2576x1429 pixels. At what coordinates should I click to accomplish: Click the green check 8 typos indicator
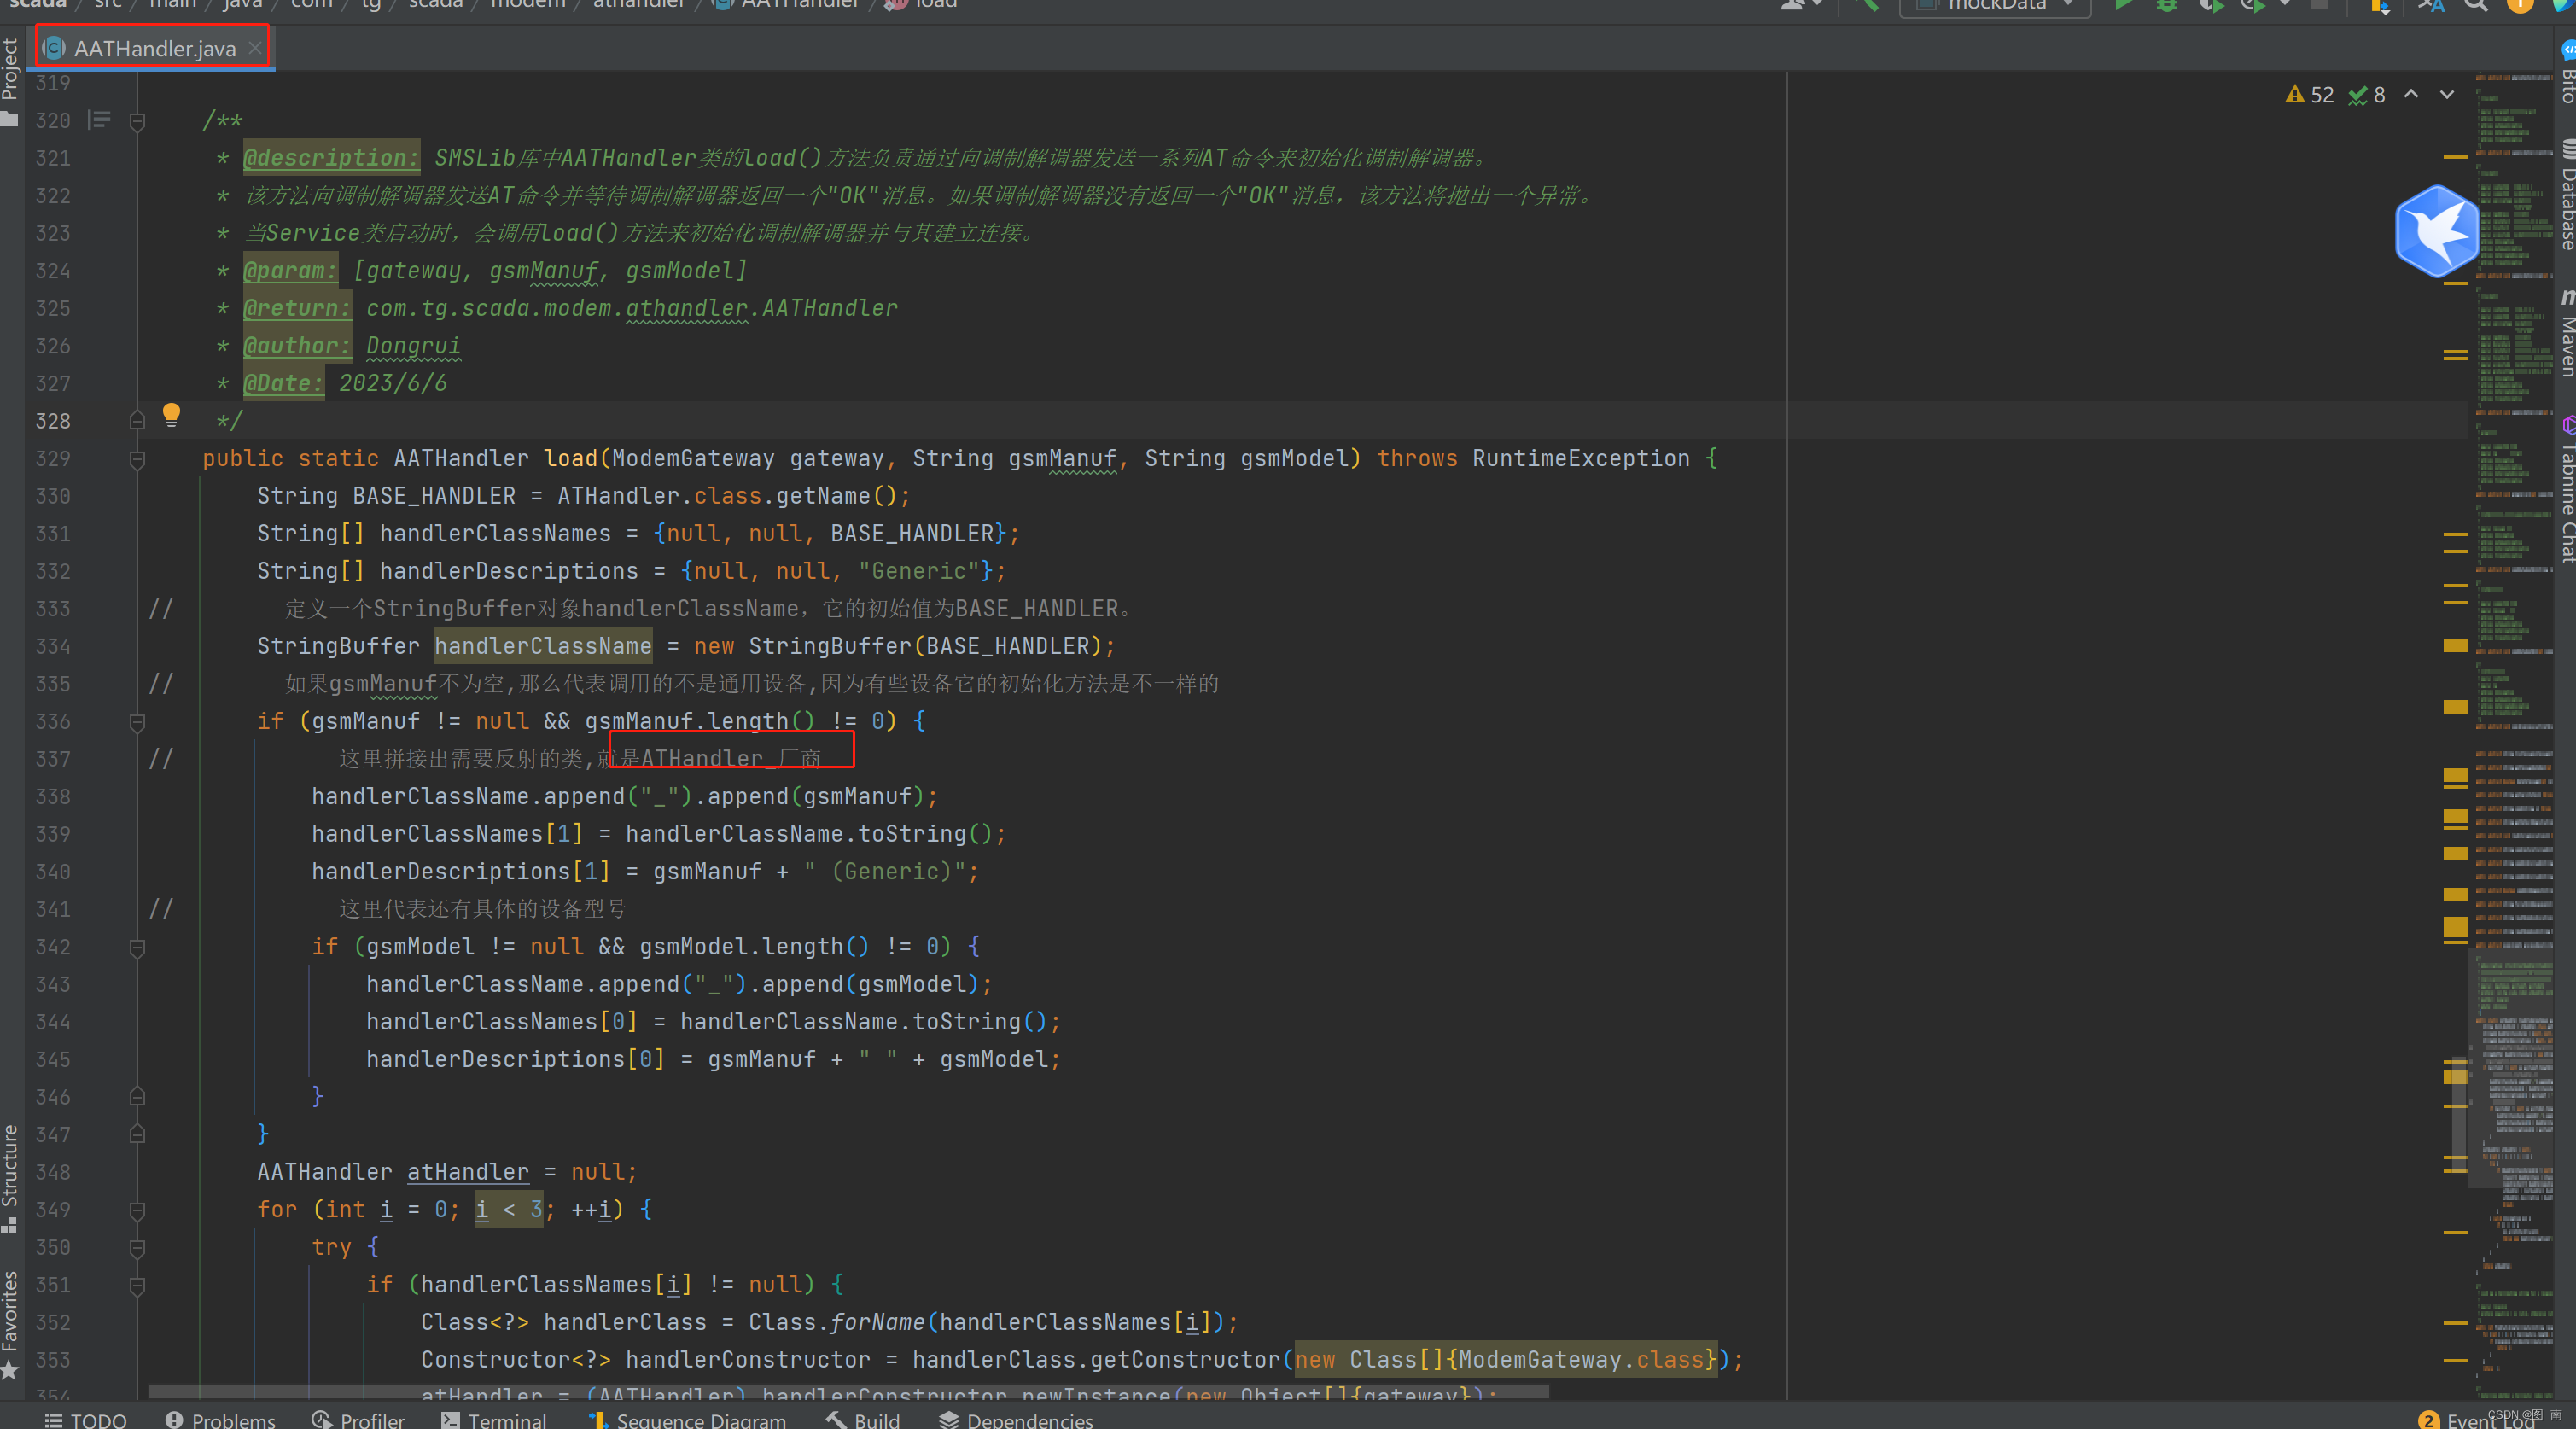click(x=2367, y=95)
